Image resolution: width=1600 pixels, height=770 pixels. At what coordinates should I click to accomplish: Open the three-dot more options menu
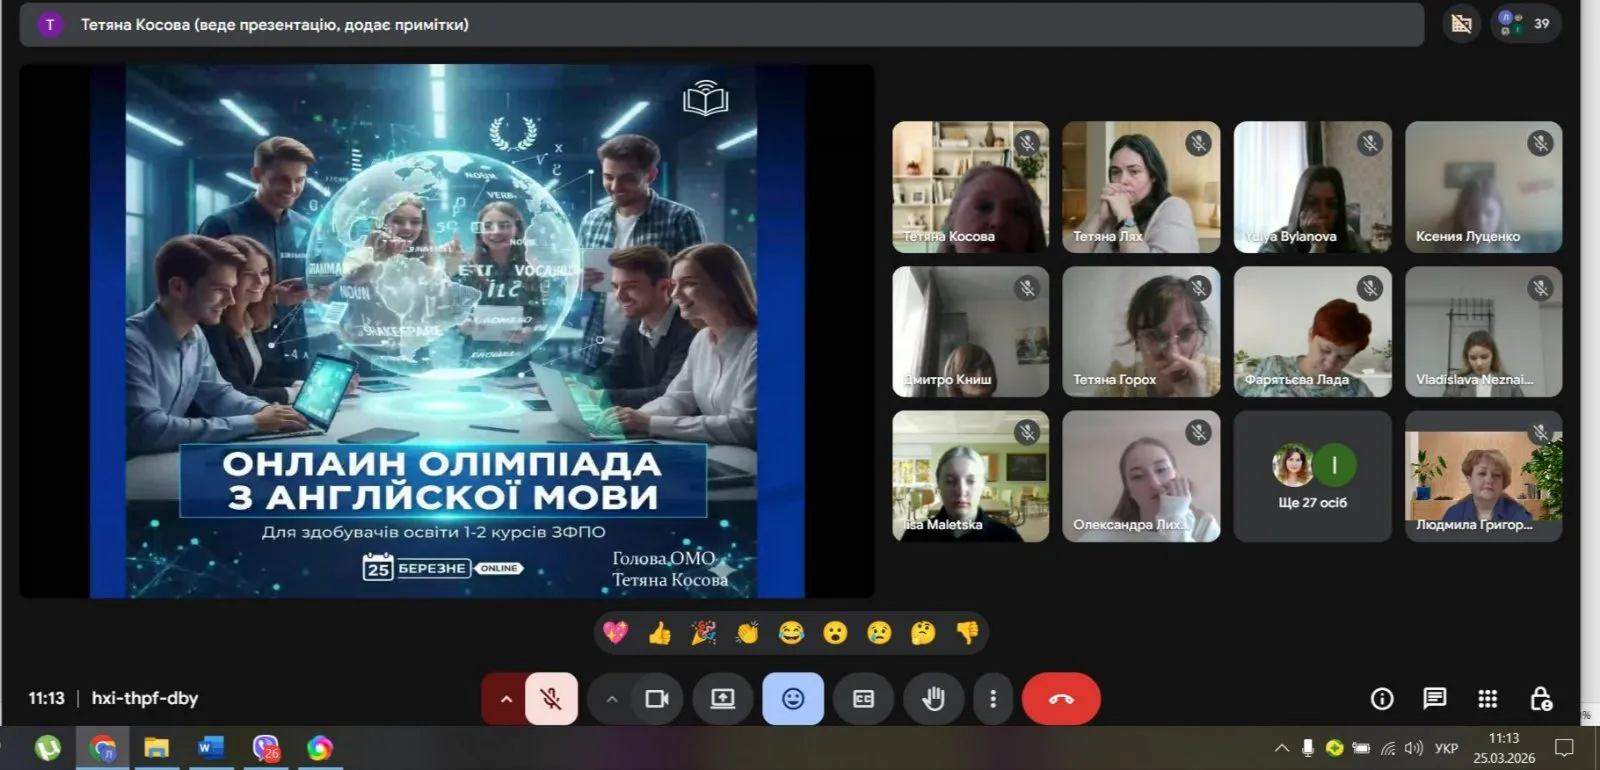point(993,699)
